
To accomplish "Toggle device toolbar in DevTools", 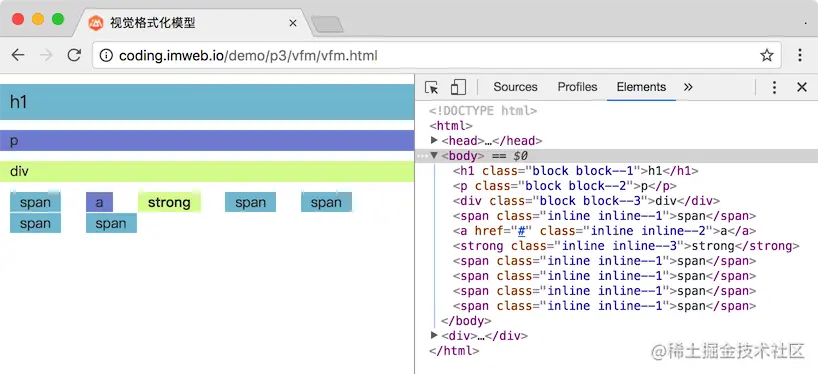I will click(x=458, y=87).
